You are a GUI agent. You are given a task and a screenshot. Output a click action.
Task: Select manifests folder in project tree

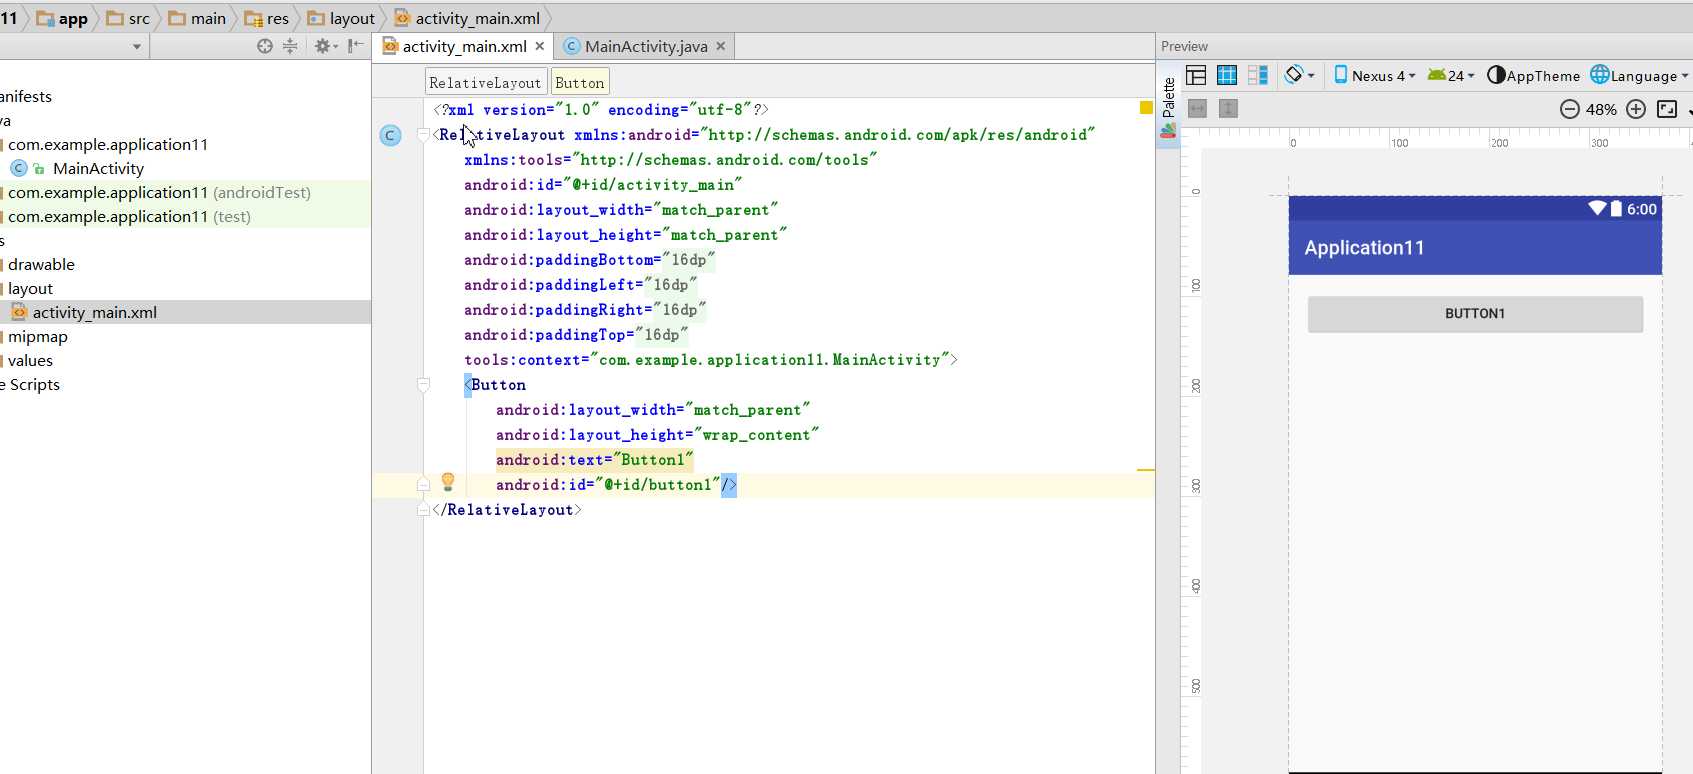tap(26, 96)
